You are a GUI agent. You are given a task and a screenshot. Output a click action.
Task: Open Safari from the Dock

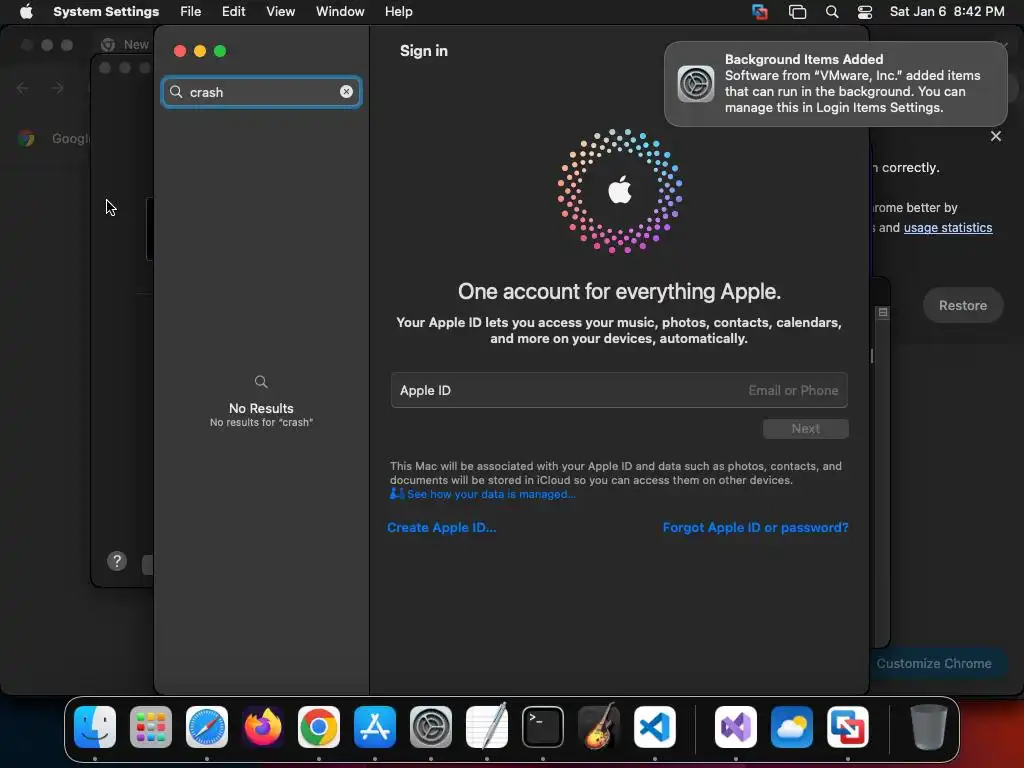[207, 726]
